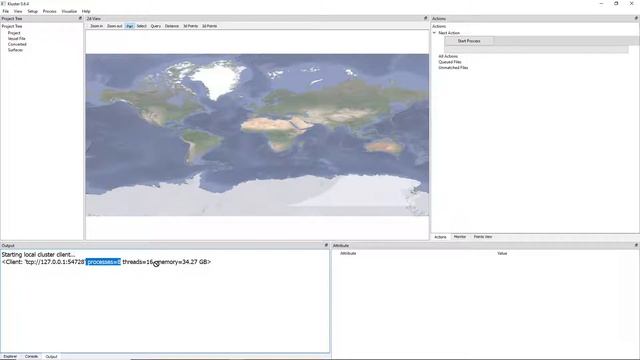Image resolution: width=640 pixels, height=360 pixels.
Task: Switch to the Explorer tab
Action: pos(10,356)
